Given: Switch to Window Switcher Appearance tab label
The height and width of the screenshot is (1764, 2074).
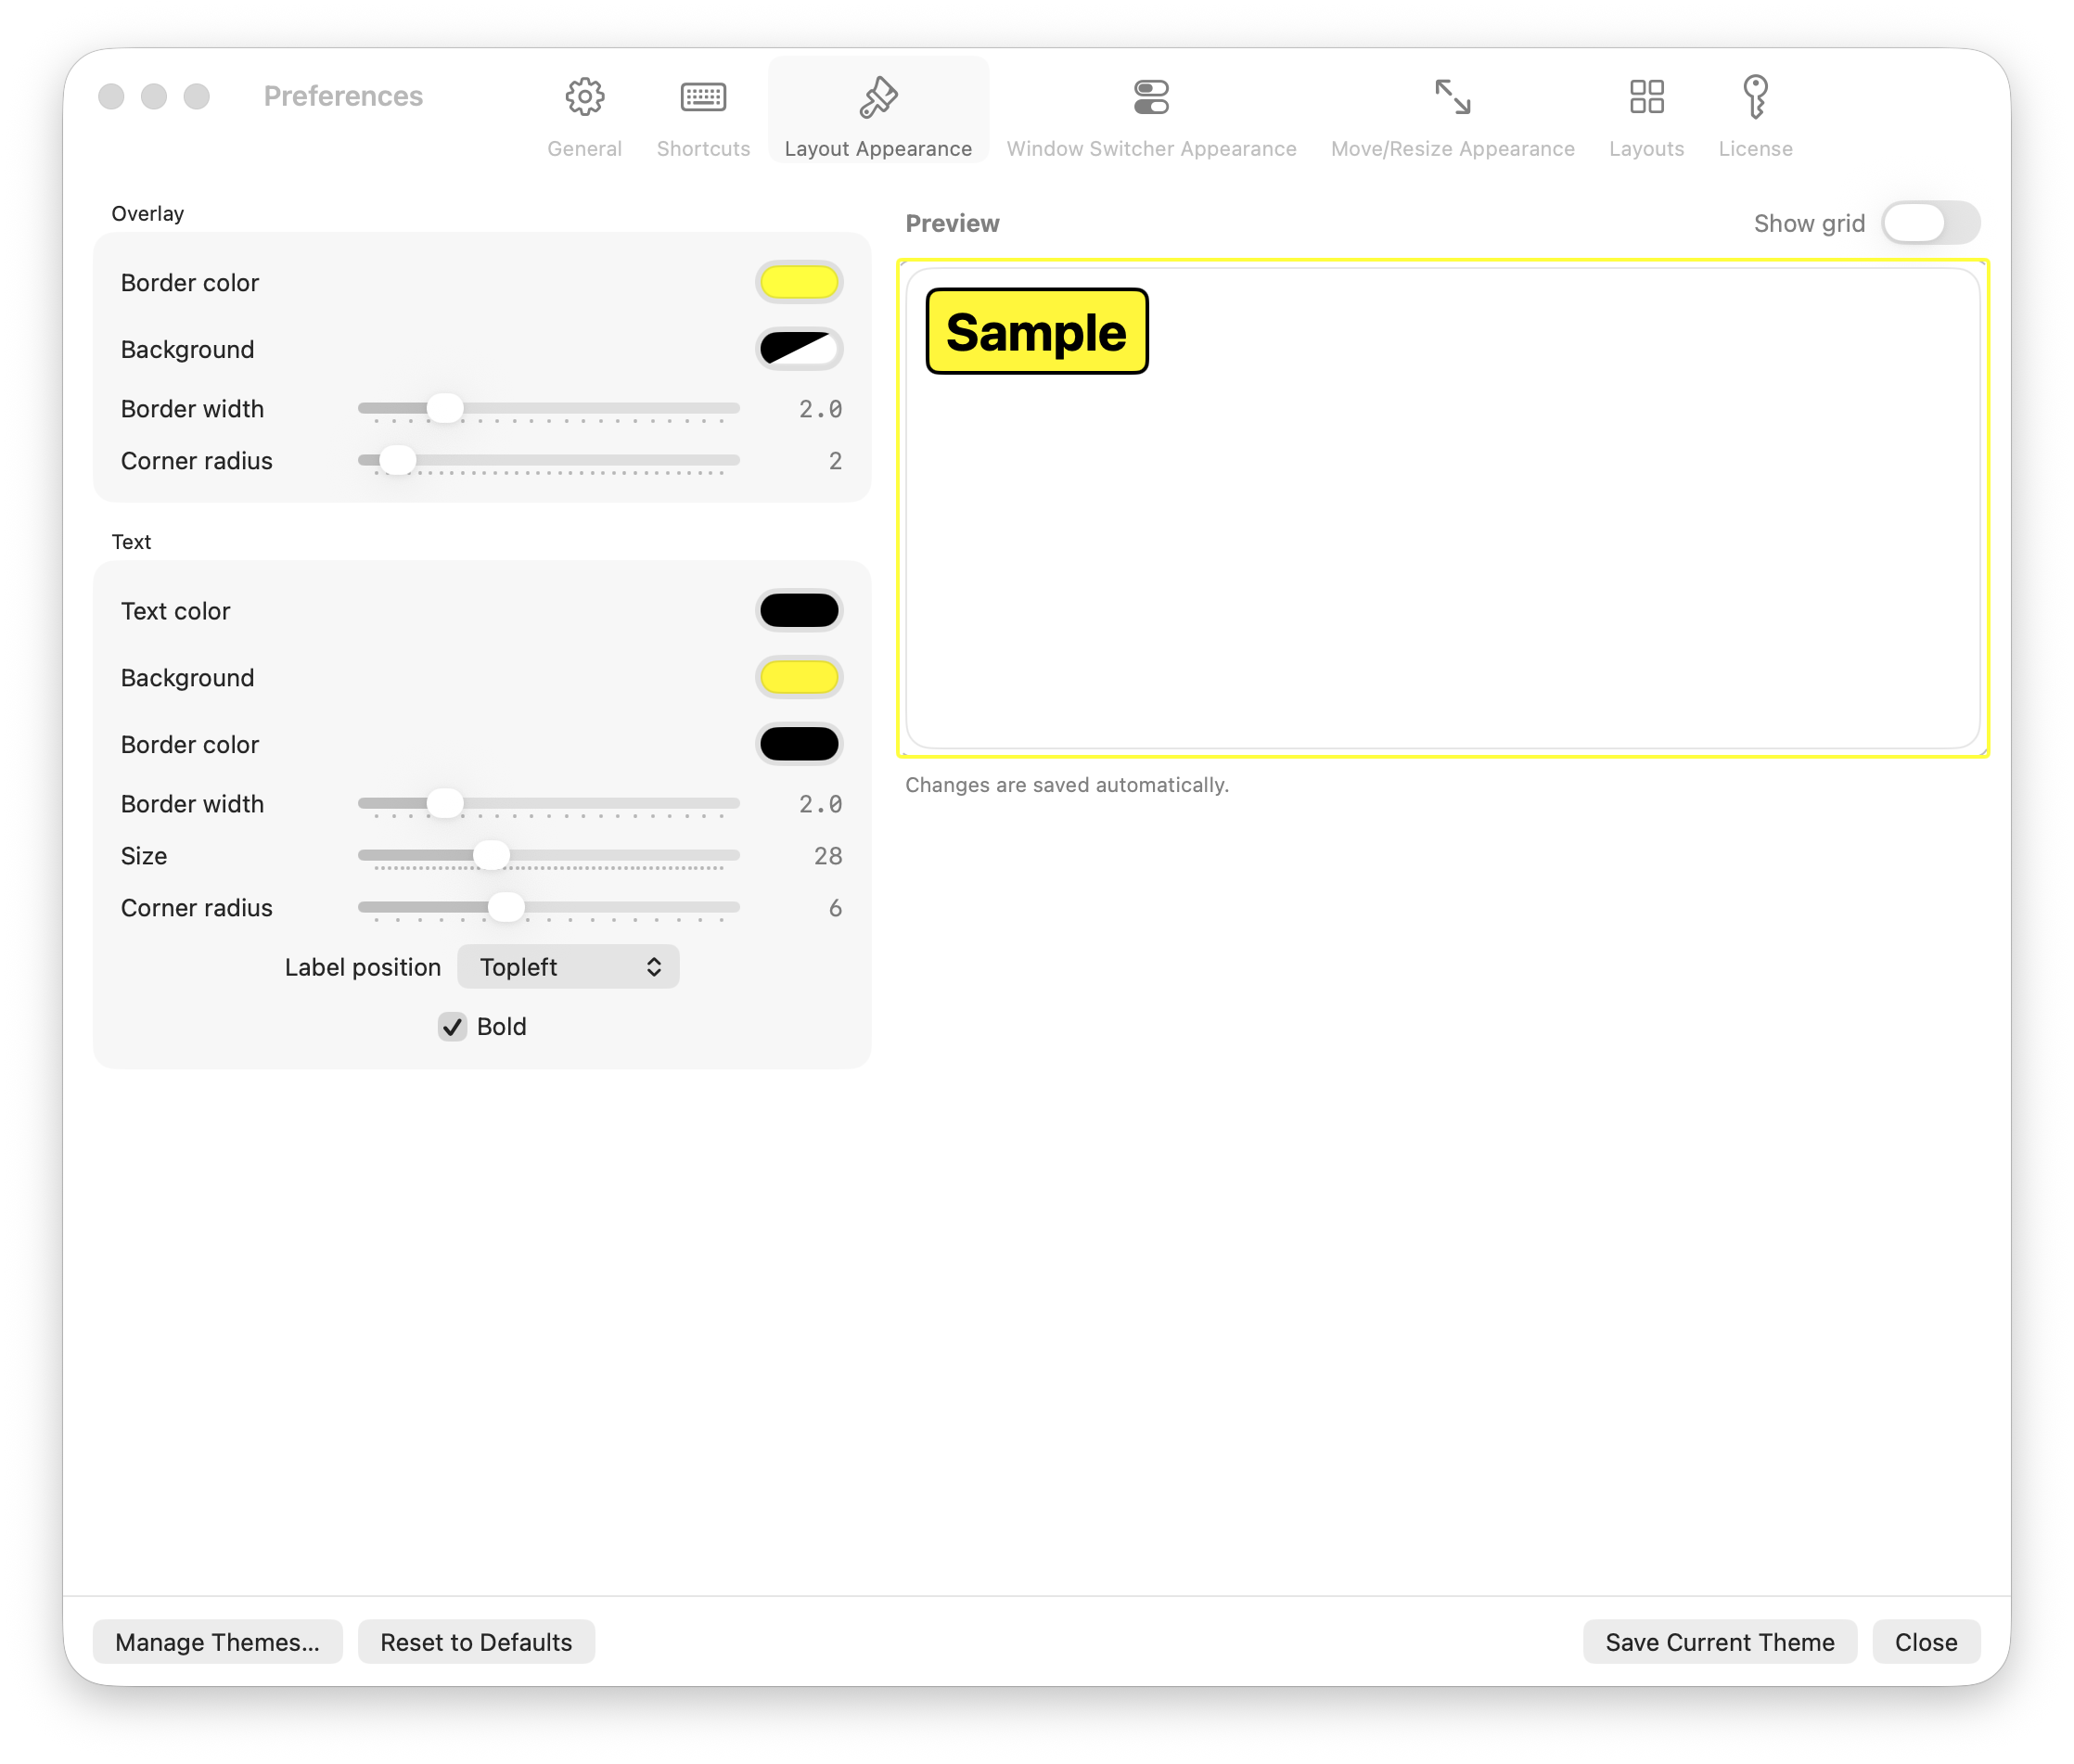Looking at the screenshot, I should 1151,149.
